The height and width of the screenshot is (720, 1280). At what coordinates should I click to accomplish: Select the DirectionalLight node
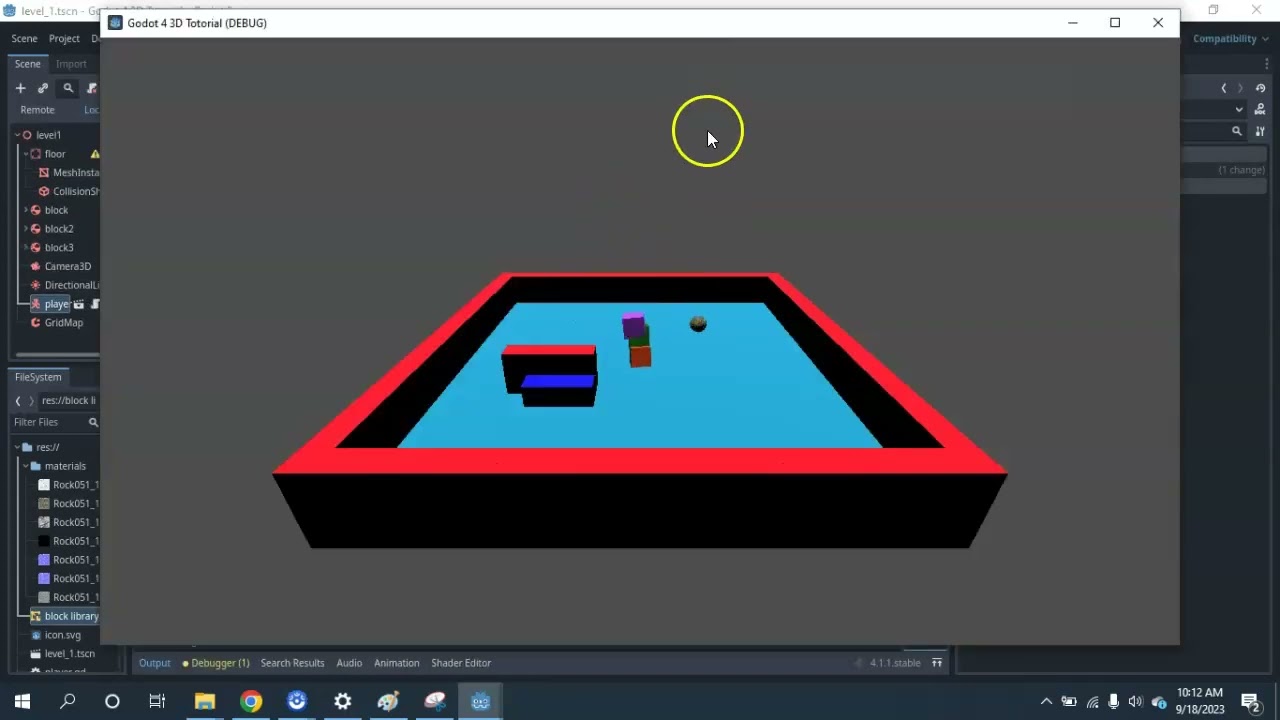(64, 285)
